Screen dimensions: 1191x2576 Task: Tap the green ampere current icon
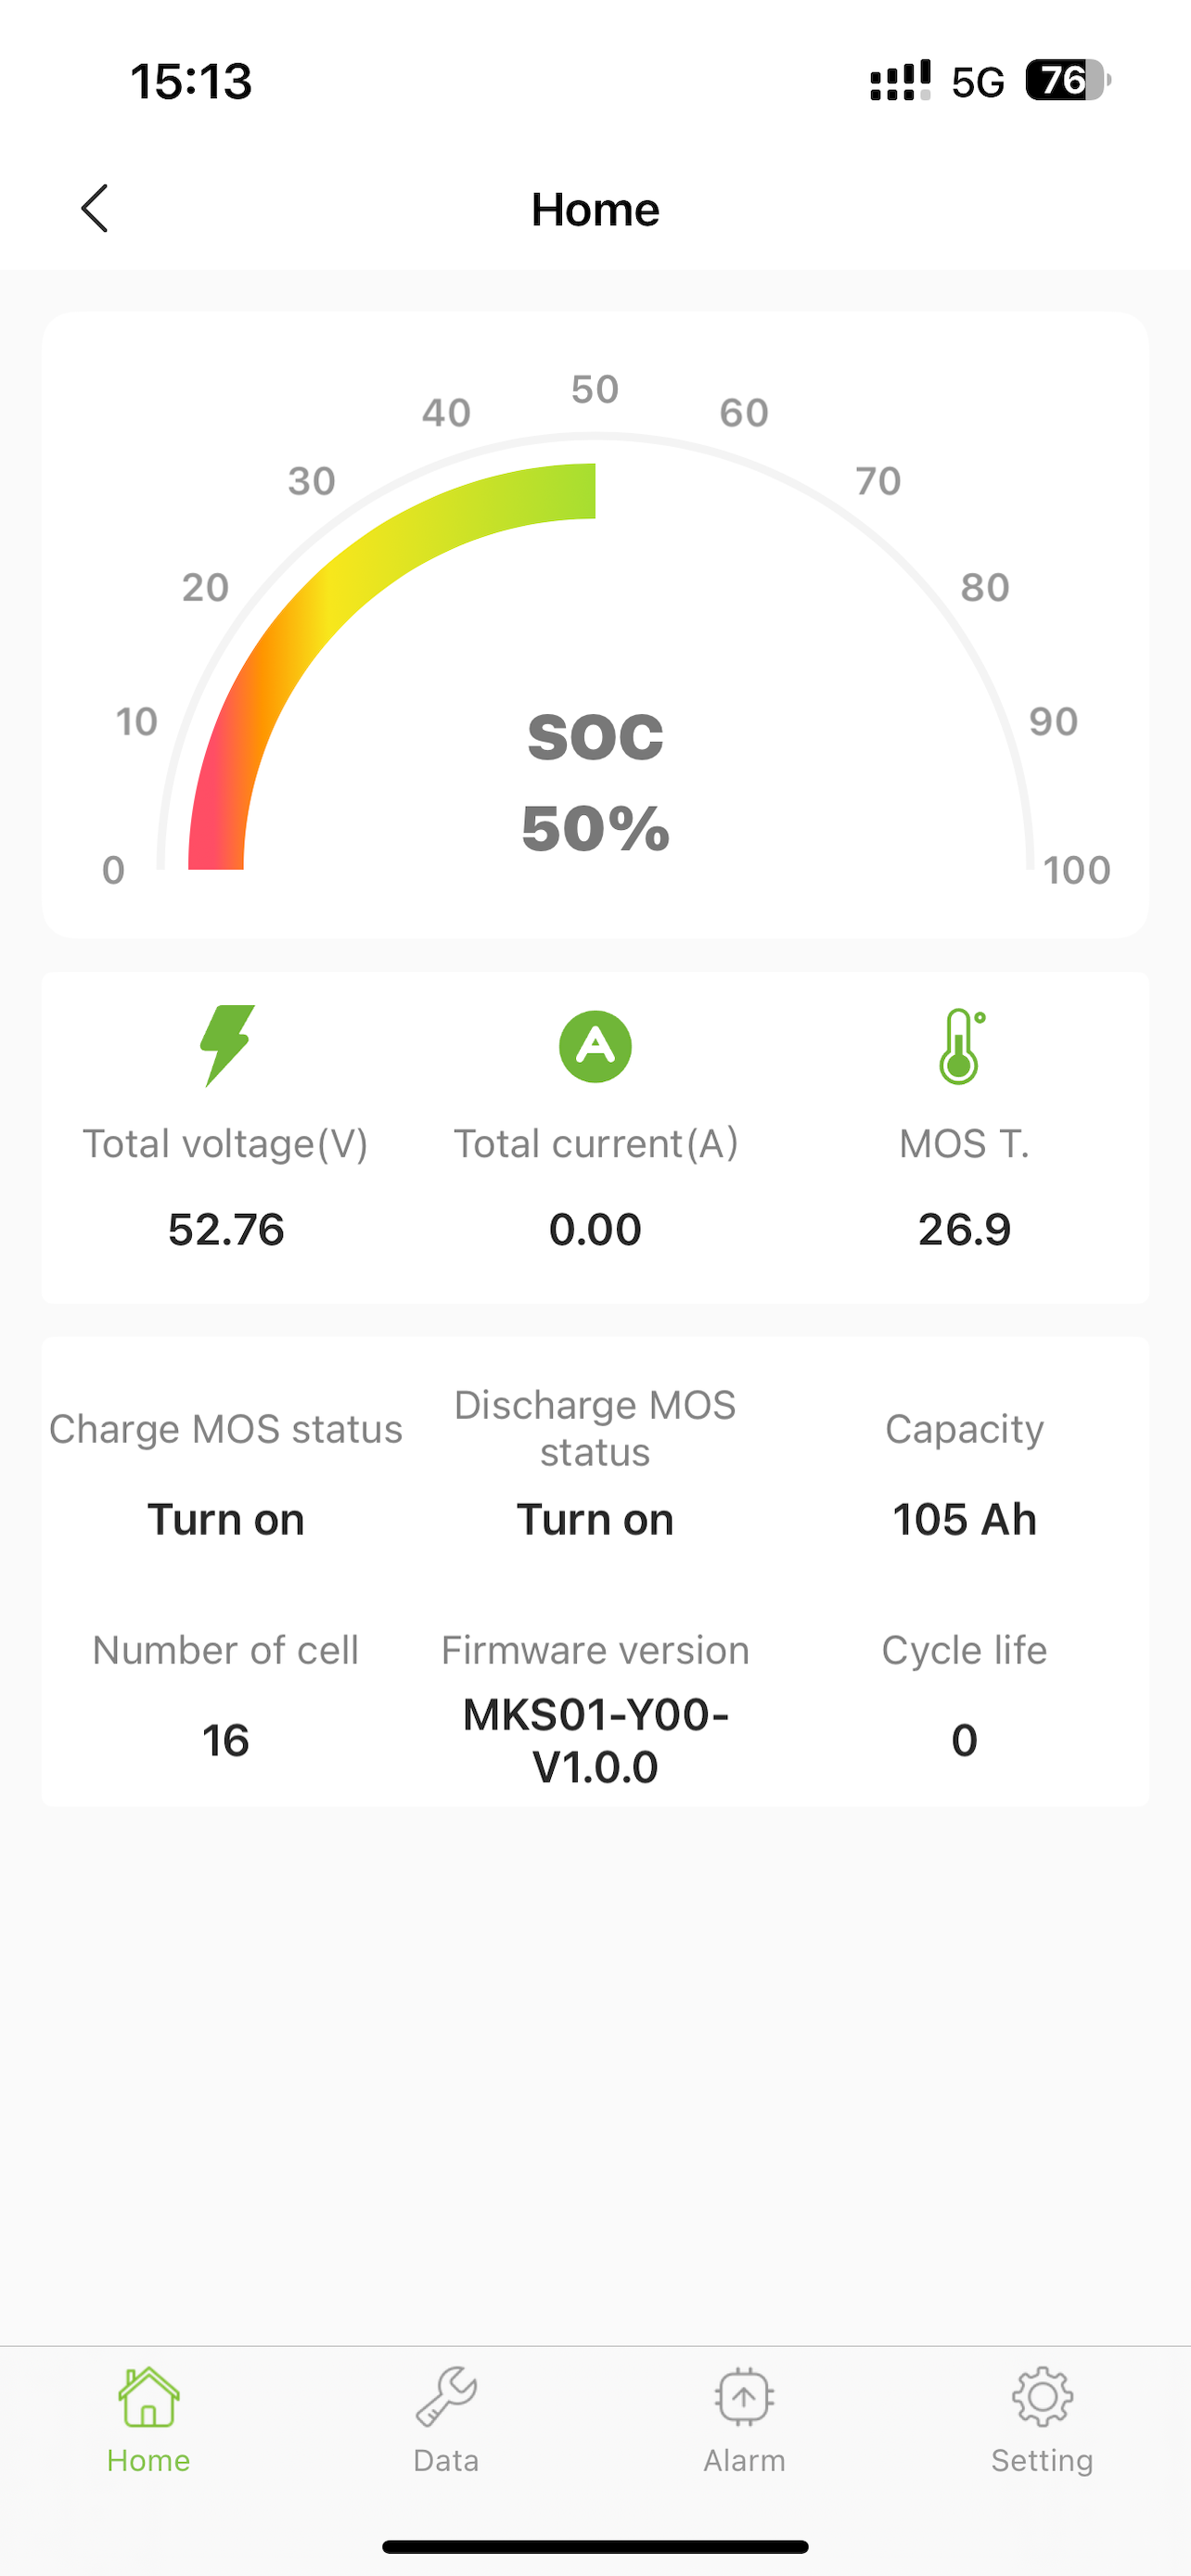595,1046
